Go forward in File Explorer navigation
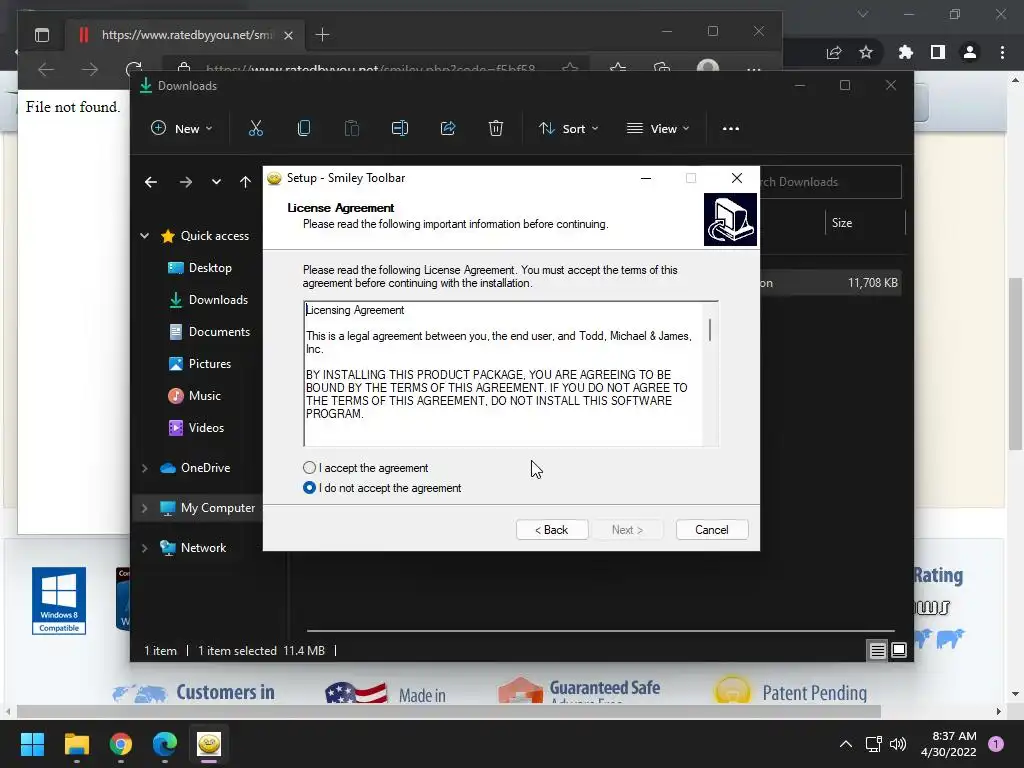The image size is (1024, 768). [185, 182]
